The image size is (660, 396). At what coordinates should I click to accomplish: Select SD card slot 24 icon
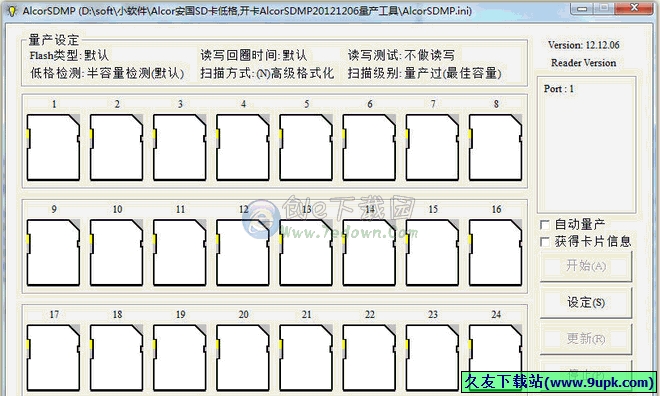coord(495,358)
